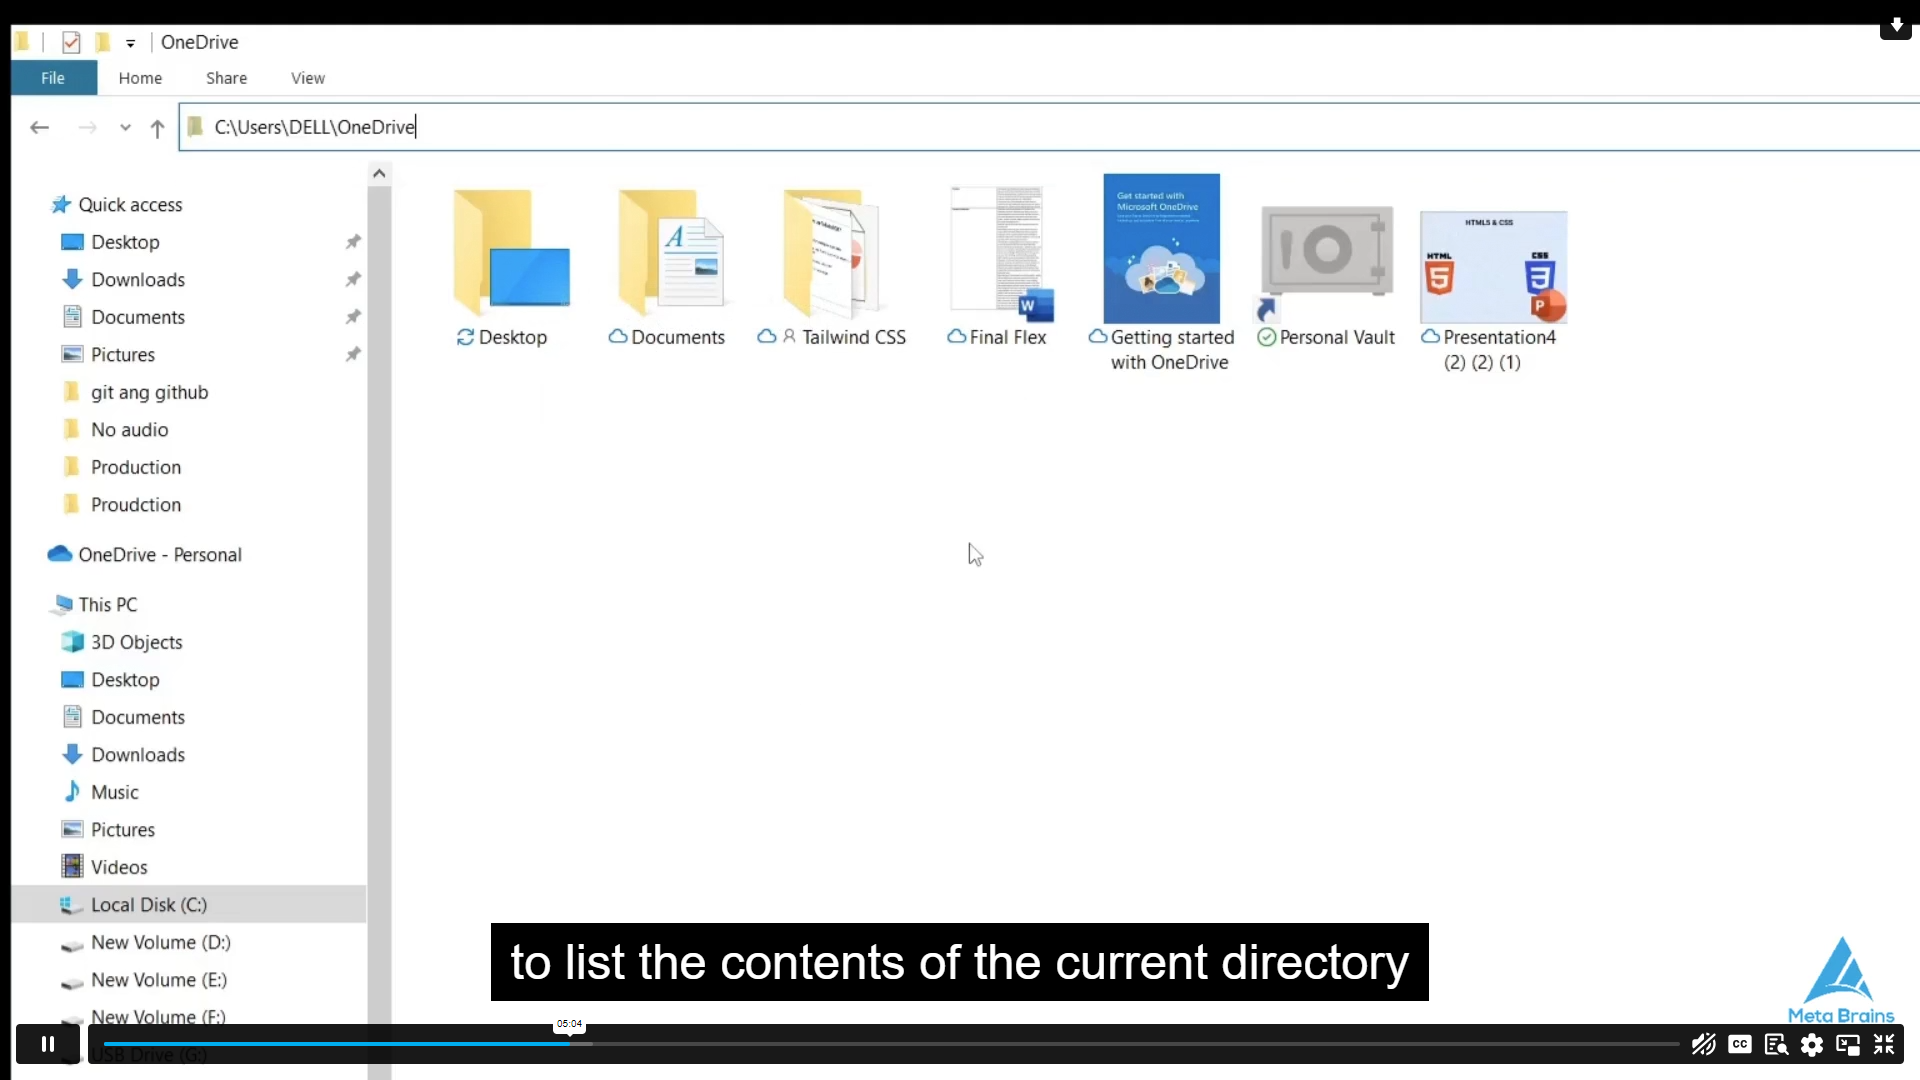
Task: Select New Volume (D:) drive
Action: [x=146, y=943]
